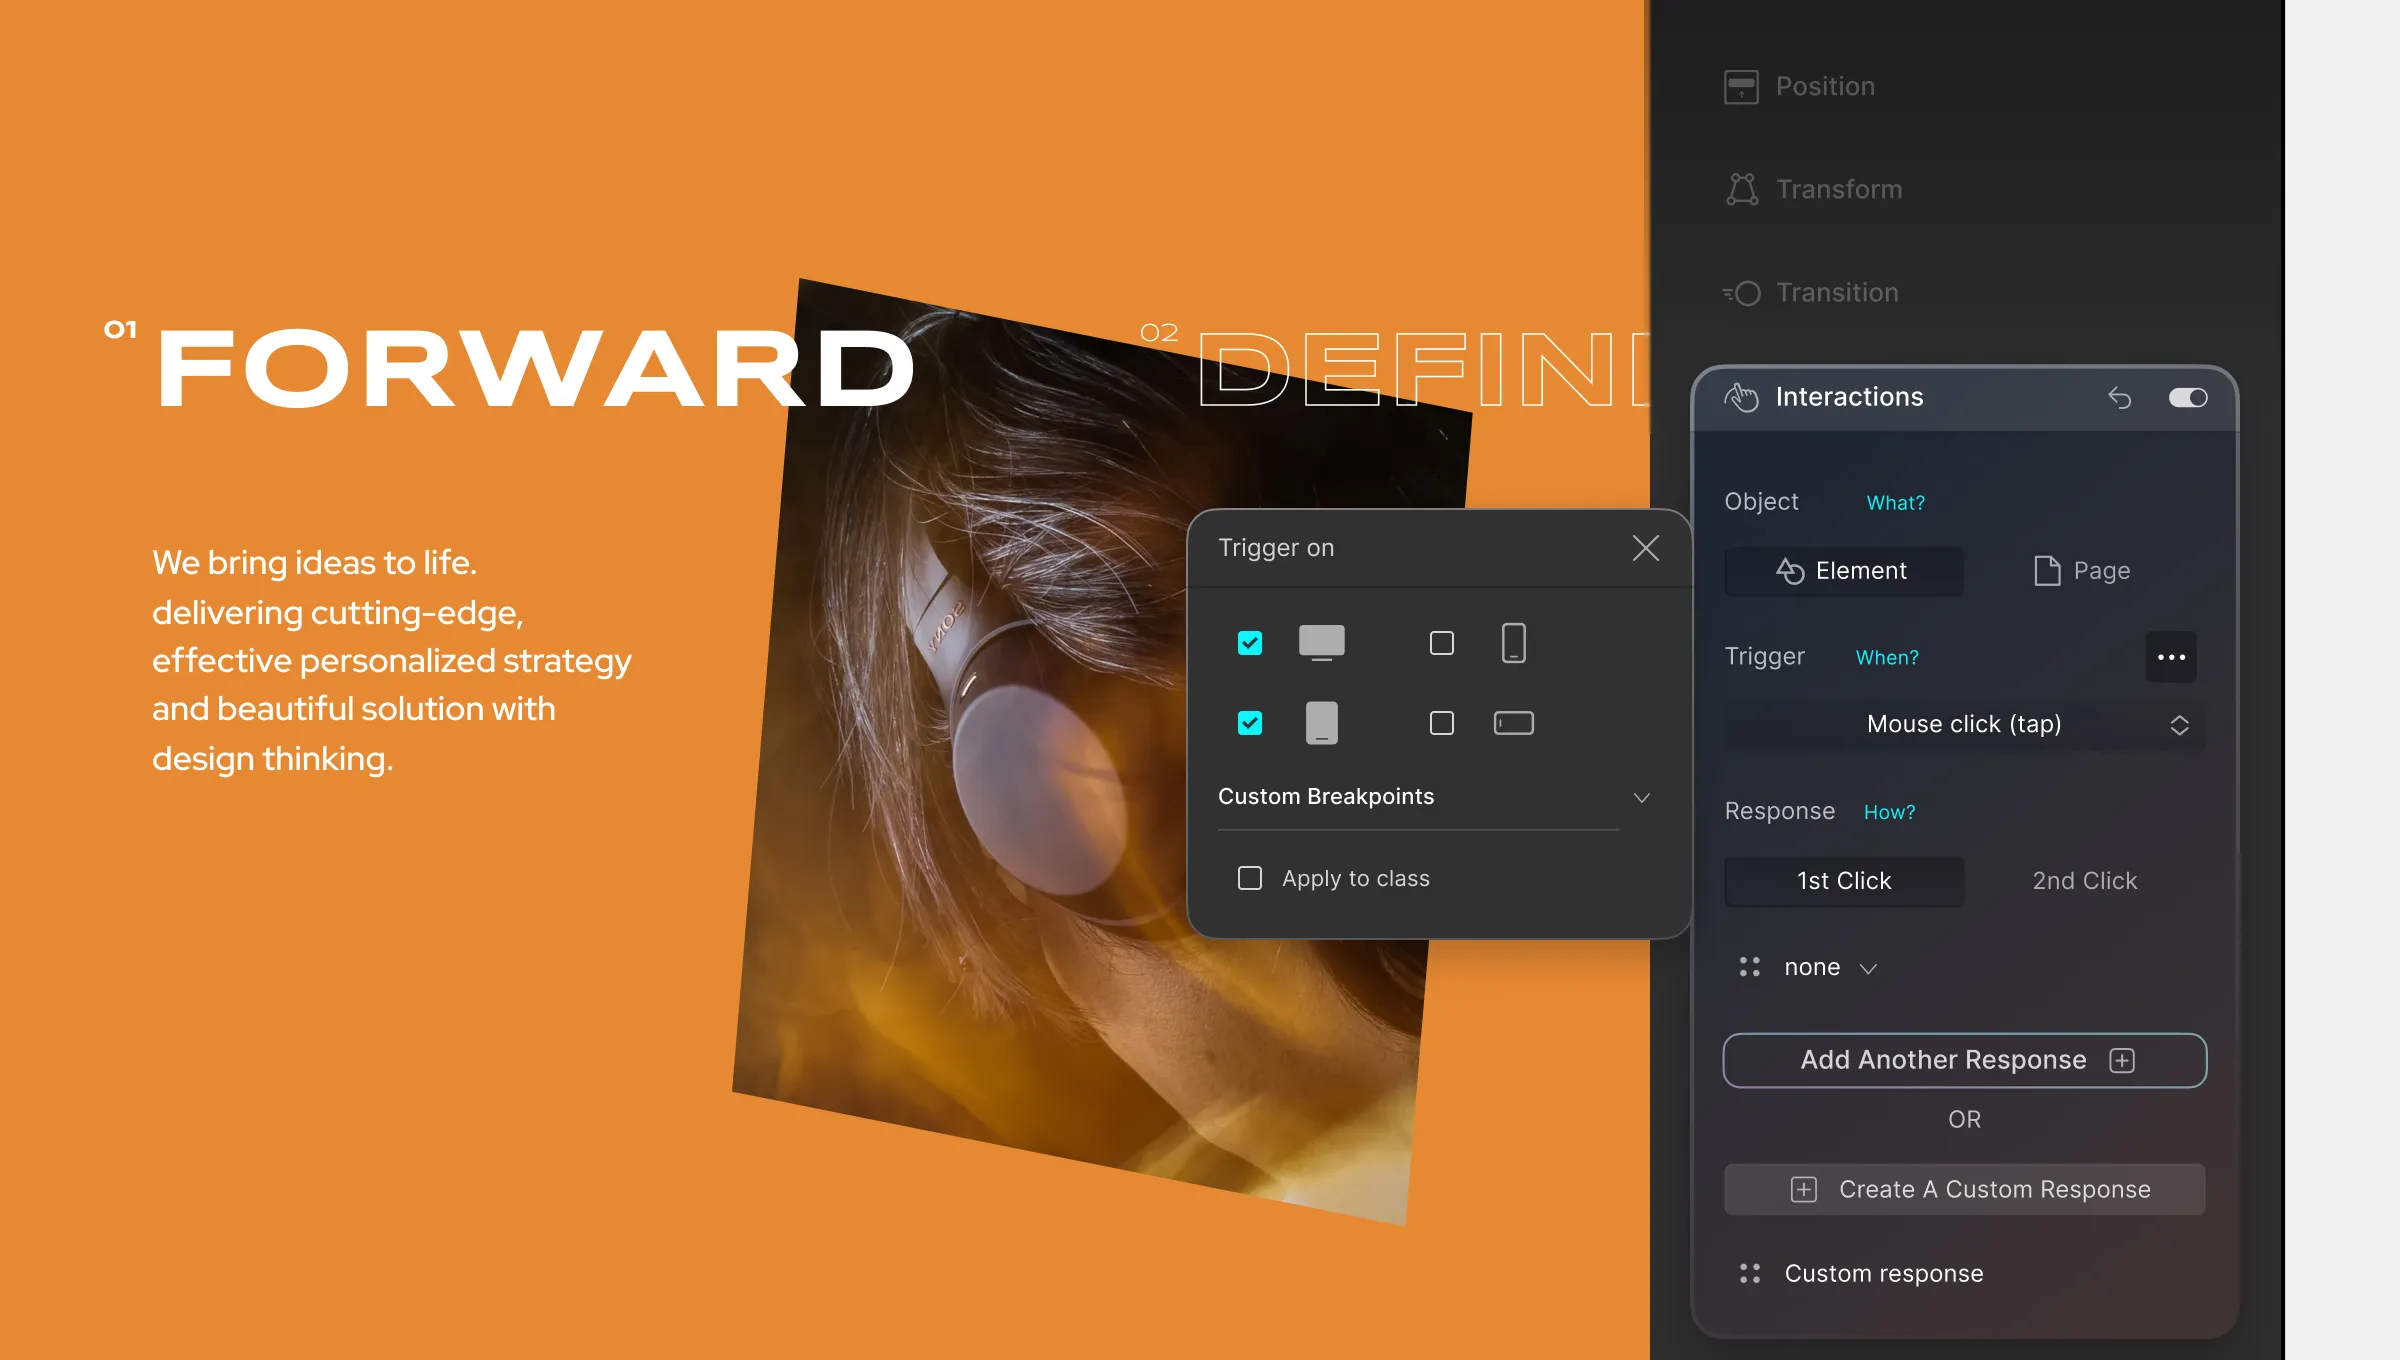This screenshot has width=2400, height=1360.
Task: Check the desktop breakpoint checkbox
Action: click(x=1251, y=641)
